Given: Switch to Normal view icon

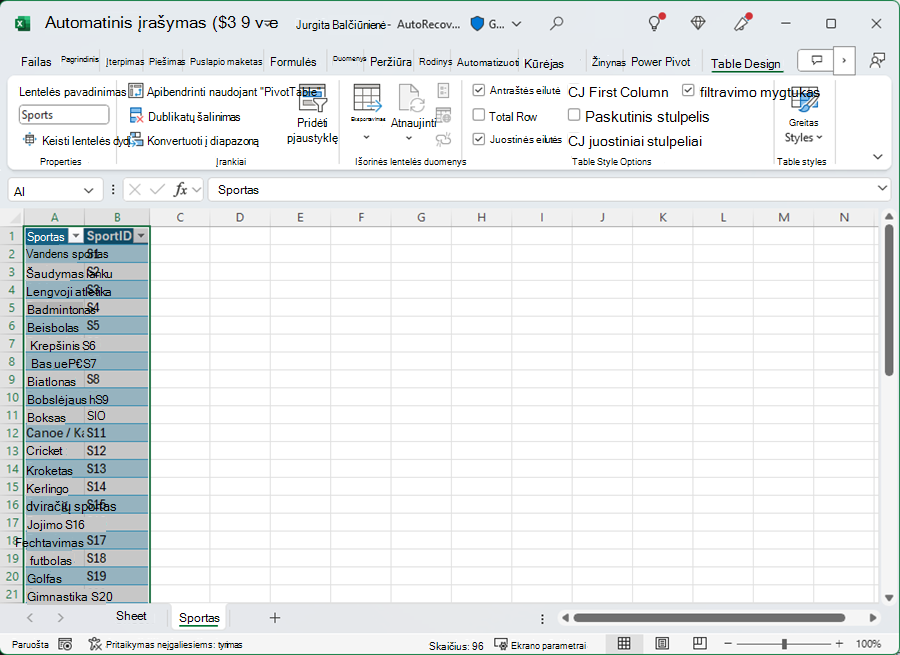Looking at the screenshot, I should (x=624, y=644).
